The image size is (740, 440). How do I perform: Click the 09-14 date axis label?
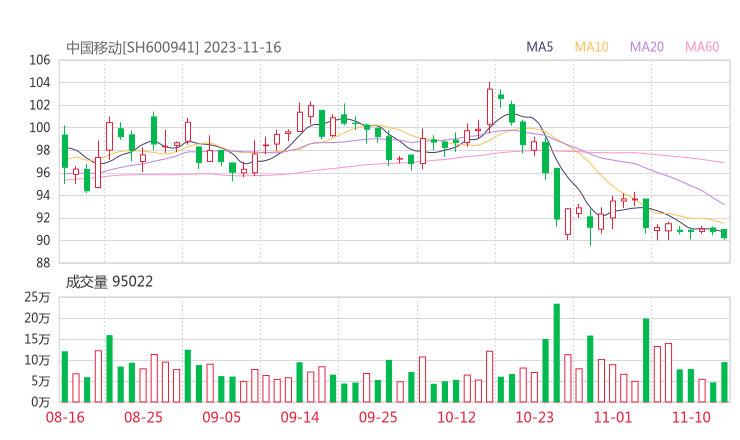point(300,417)
